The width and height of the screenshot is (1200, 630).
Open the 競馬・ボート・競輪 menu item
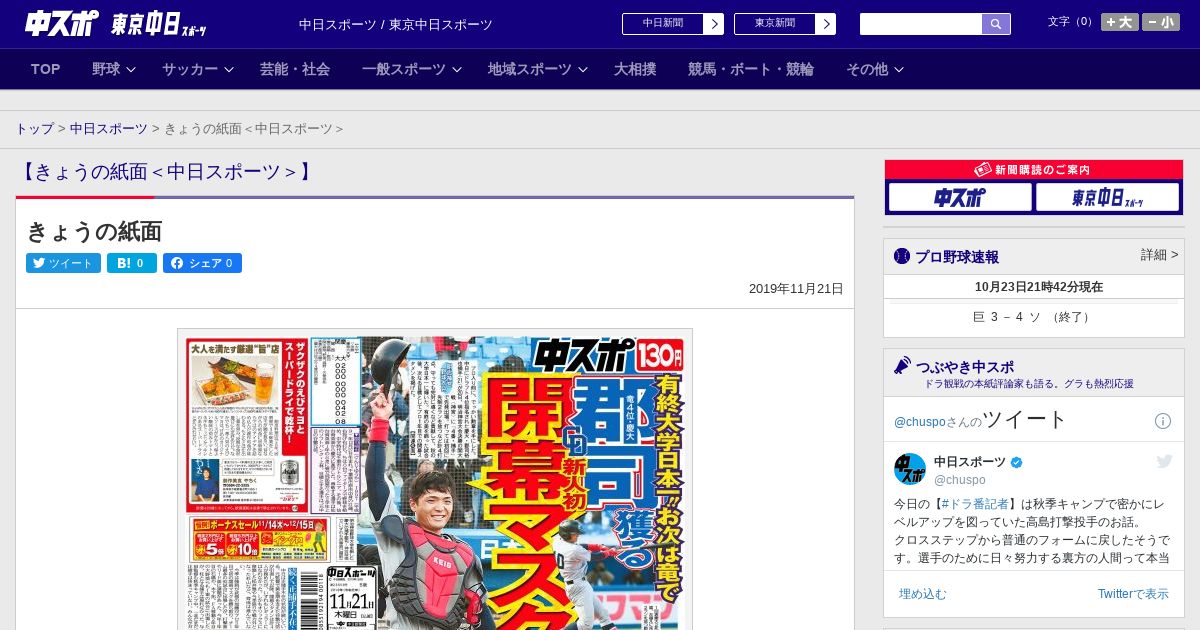751,69
